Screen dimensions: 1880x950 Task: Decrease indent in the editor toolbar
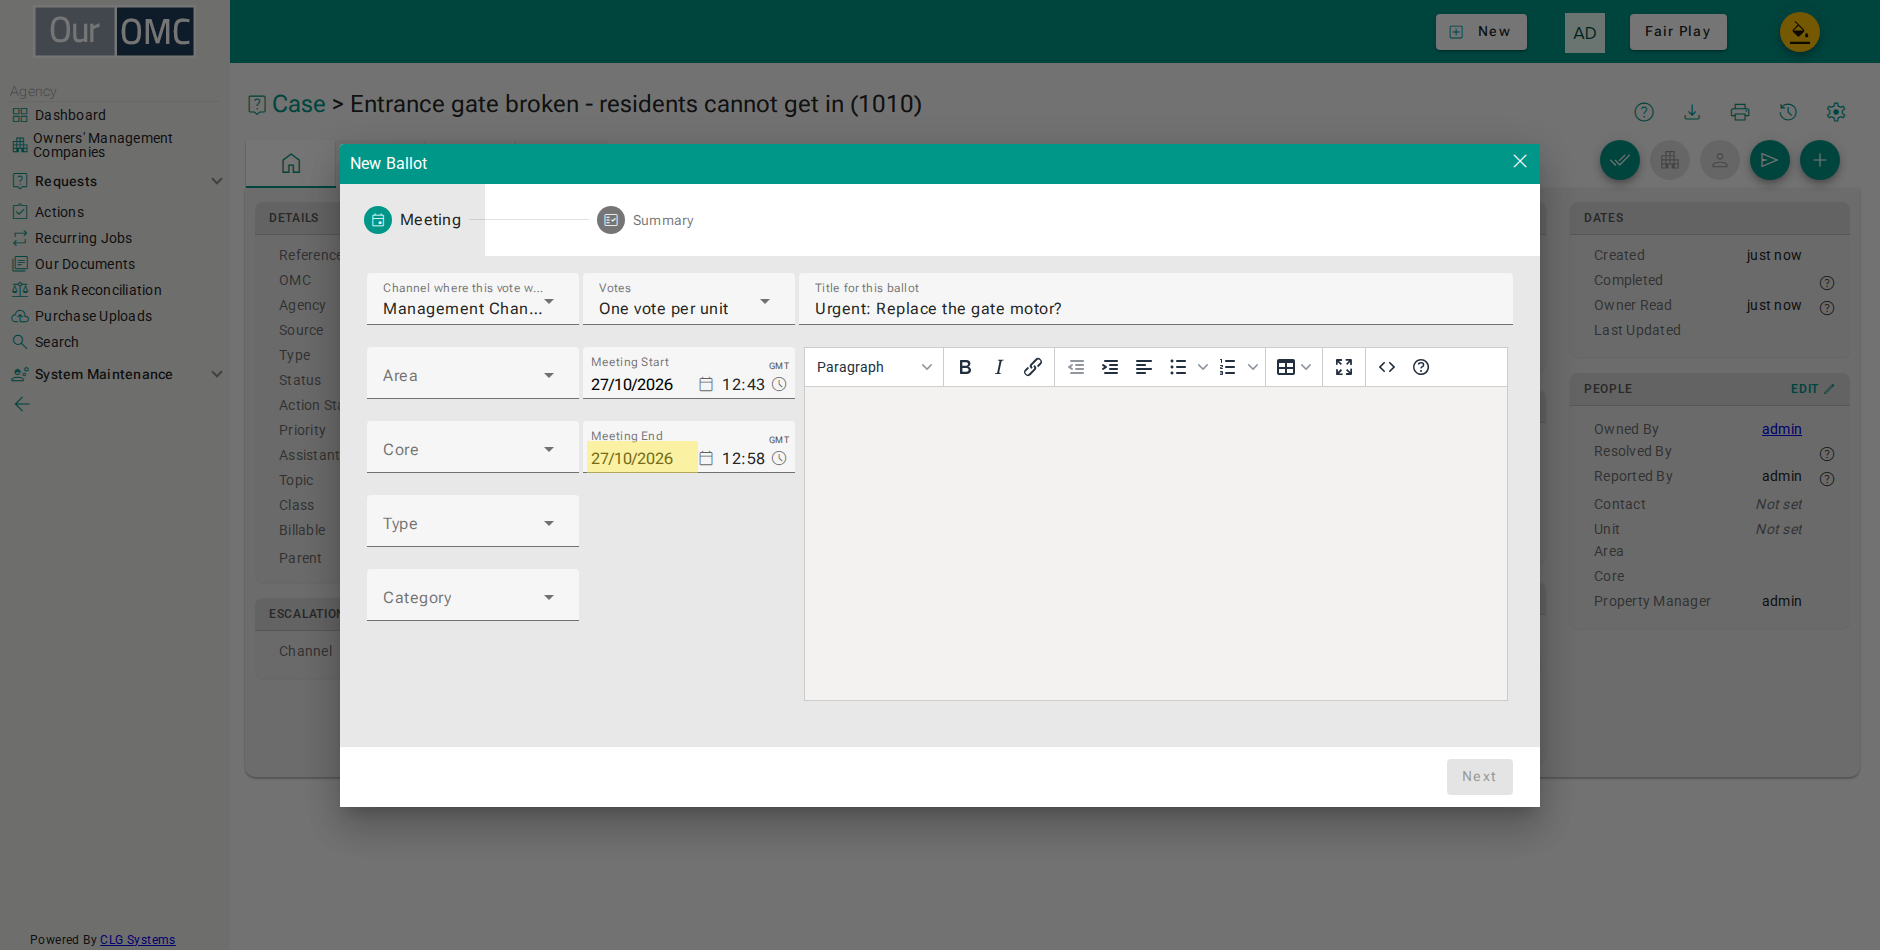pos(1076,367)
